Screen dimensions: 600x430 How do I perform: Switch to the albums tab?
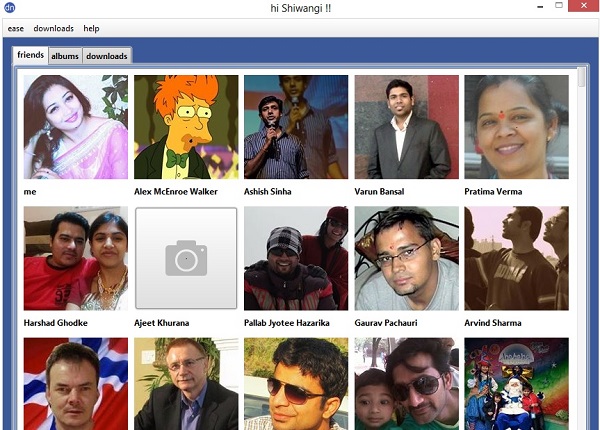[x=65, y=56]
